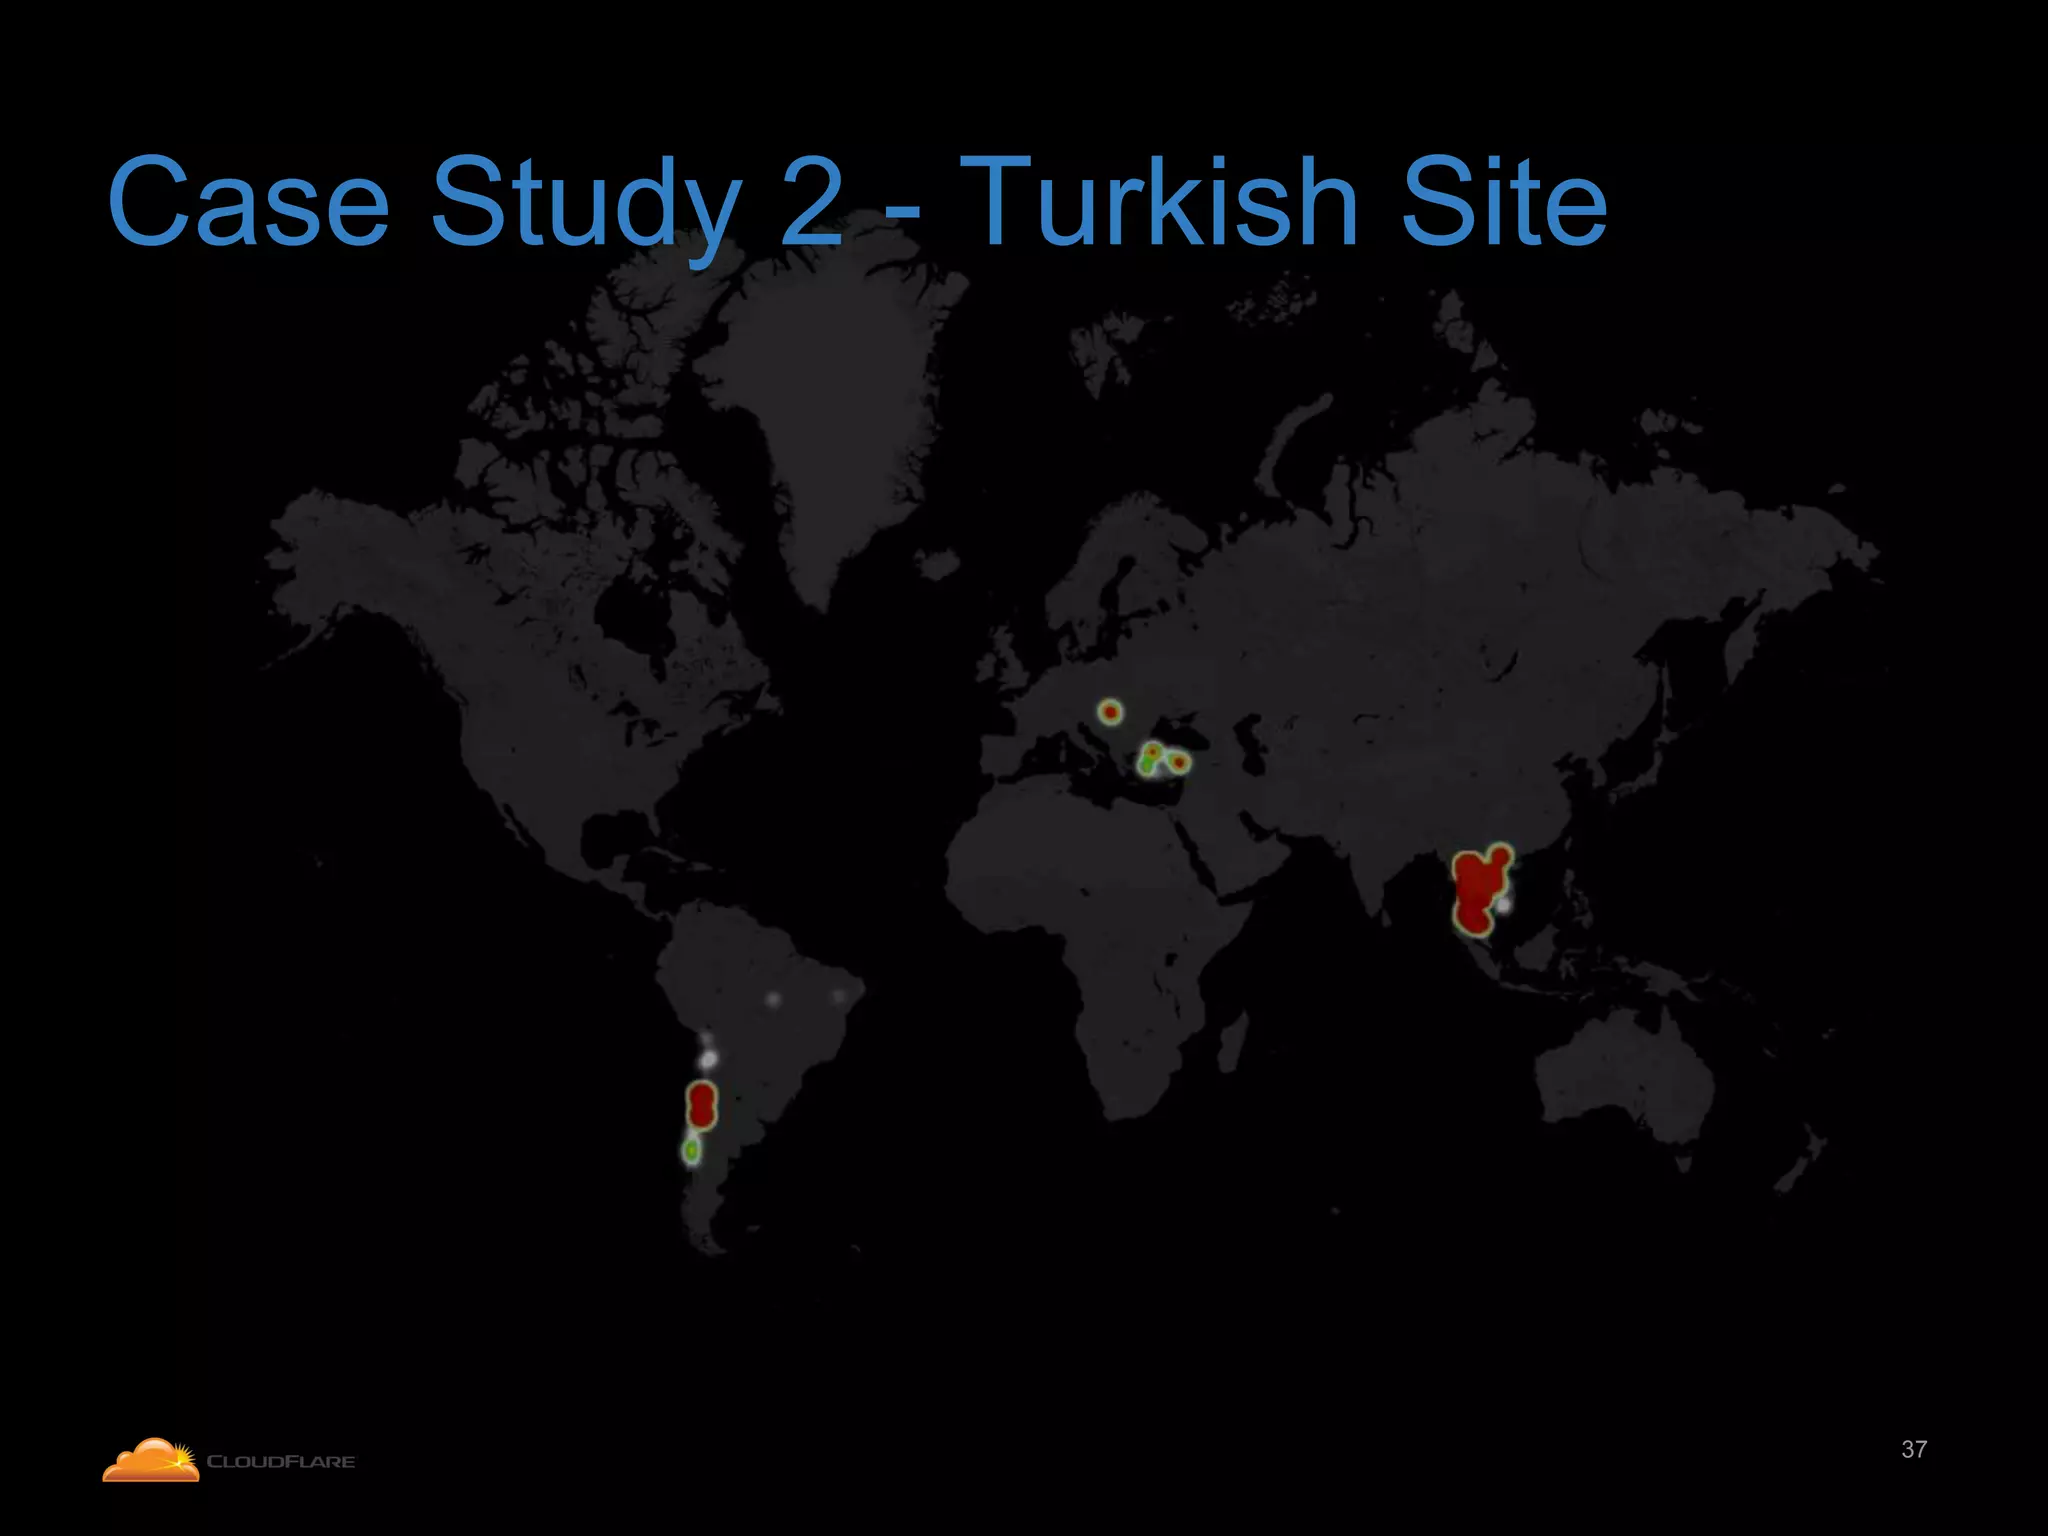Click the 'CloudFlare' wordmark text
Screen dimensions: 2048x1536
pos(280,1462)
